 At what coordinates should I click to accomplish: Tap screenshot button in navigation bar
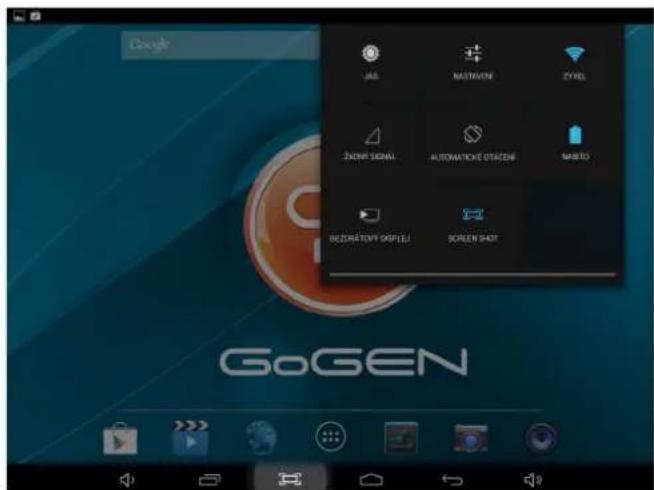click(290, 479)
